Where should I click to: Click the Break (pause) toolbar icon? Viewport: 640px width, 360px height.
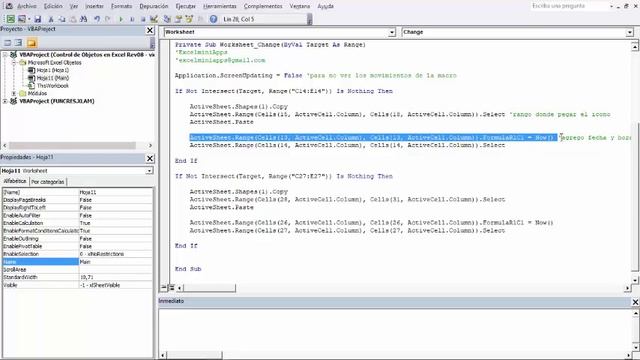coord(132,19)
